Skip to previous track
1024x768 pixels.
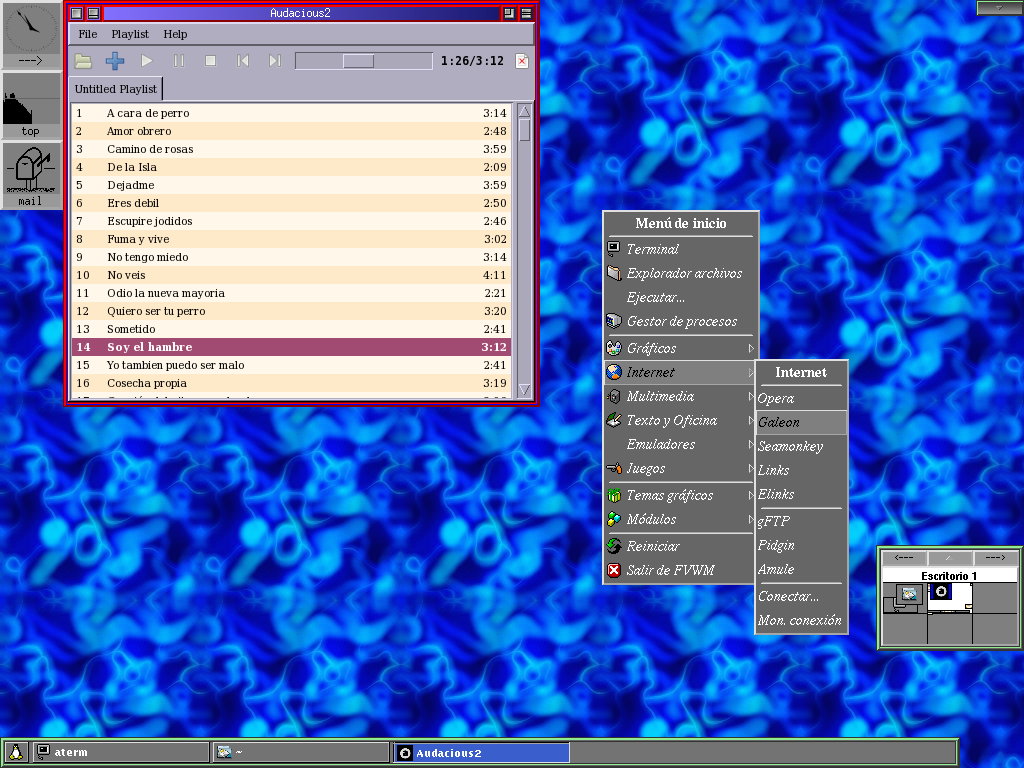[242, 61]
